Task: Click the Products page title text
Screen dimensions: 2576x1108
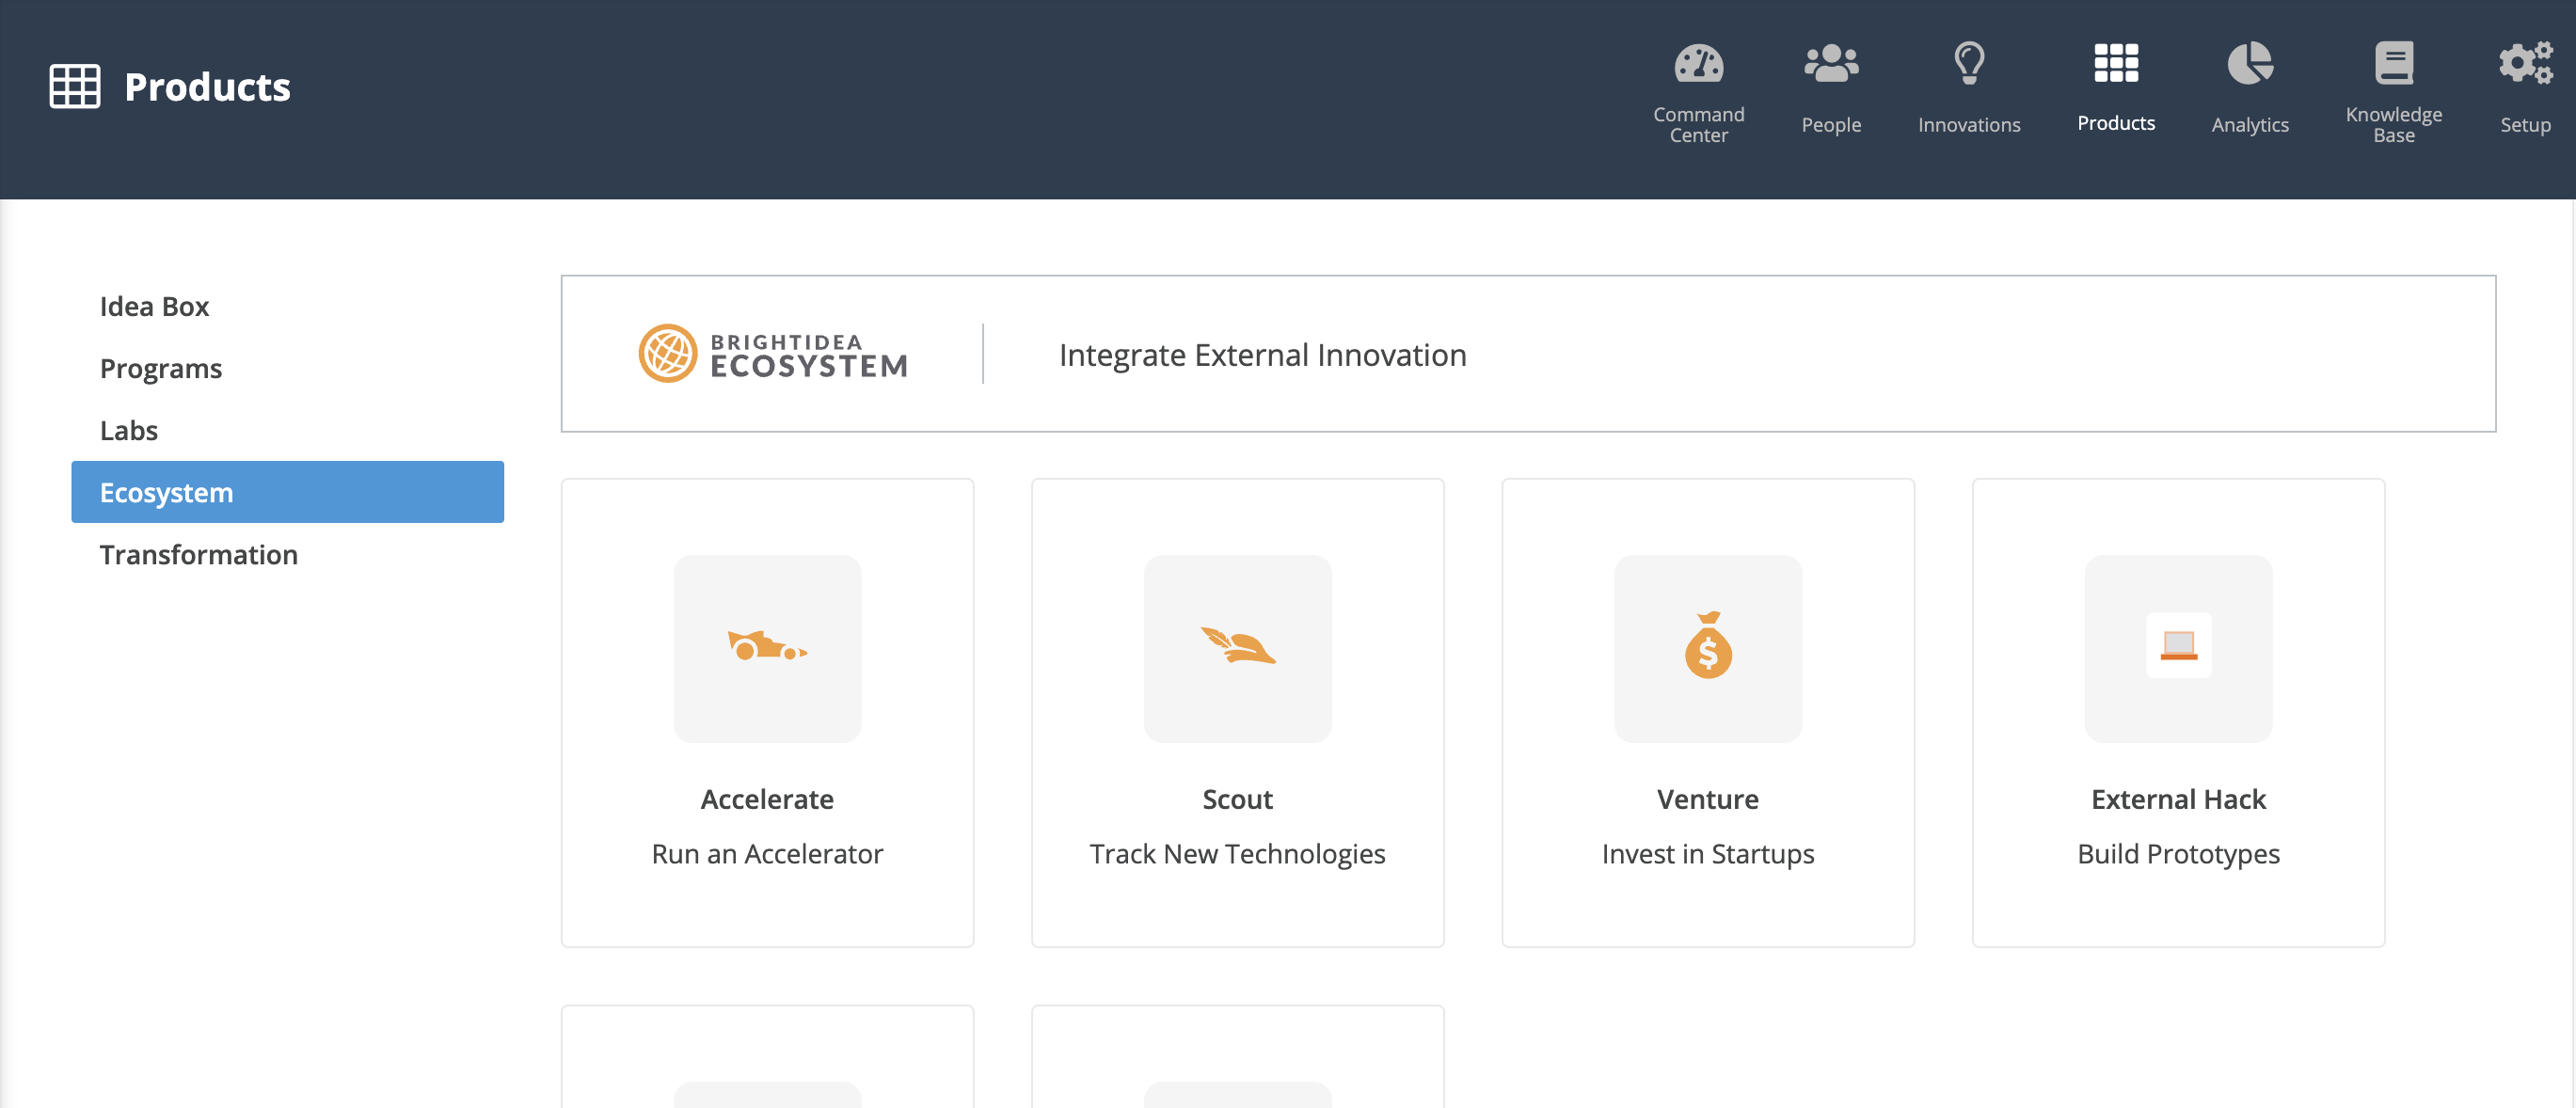Action: (207, 86)
